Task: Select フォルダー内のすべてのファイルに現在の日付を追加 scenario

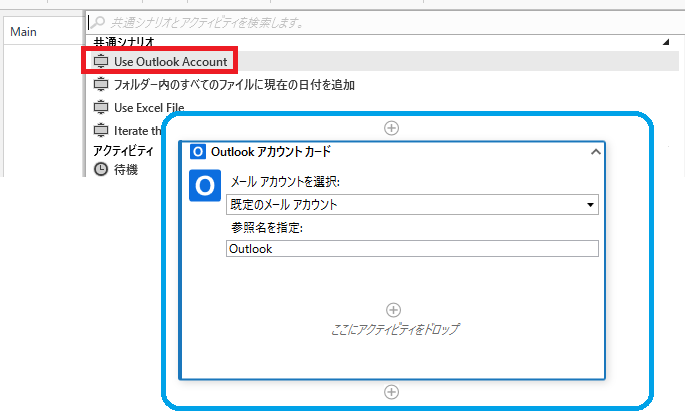Action: (x=234, y=84)
